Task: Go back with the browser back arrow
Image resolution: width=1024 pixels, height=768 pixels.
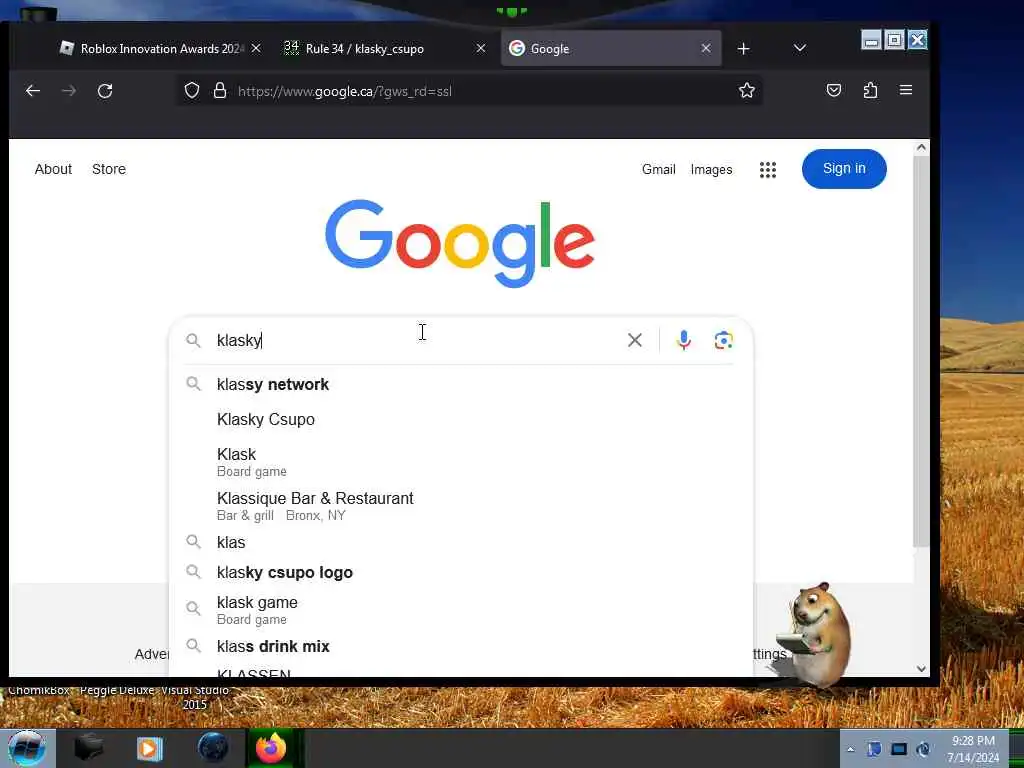Action: [33, 91]
